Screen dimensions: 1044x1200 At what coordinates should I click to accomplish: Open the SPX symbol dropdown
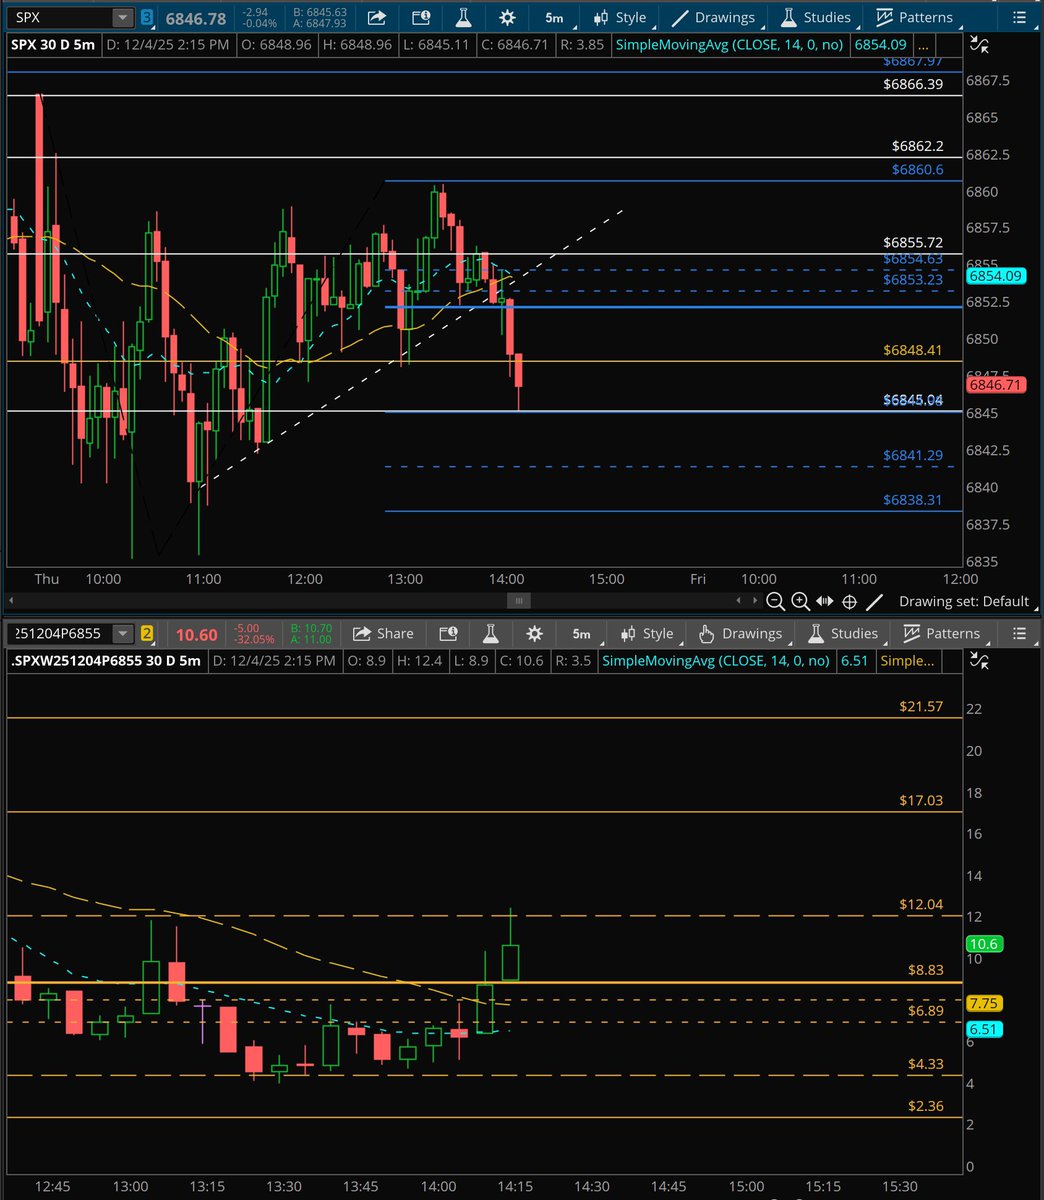pyautogui.click(x=122, y=17)
